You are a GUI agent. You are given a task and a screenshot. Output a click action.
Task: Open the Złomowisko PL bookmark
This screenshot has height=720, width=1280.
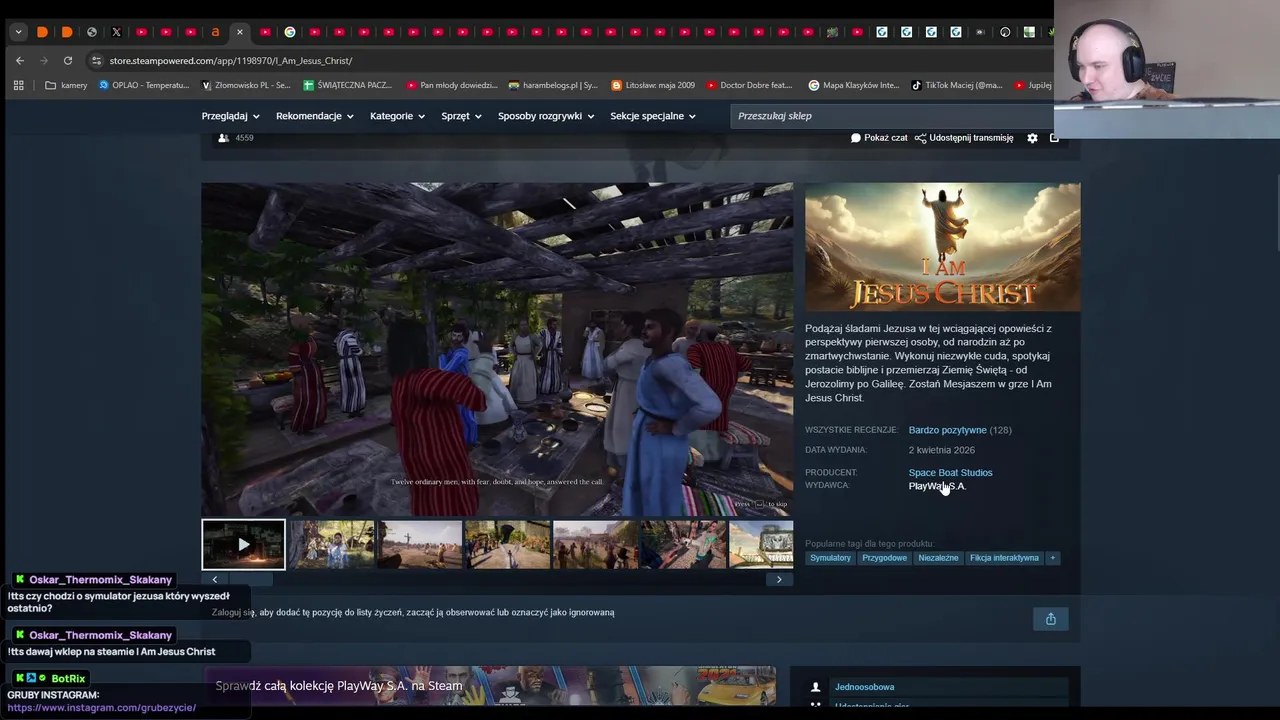246,85
